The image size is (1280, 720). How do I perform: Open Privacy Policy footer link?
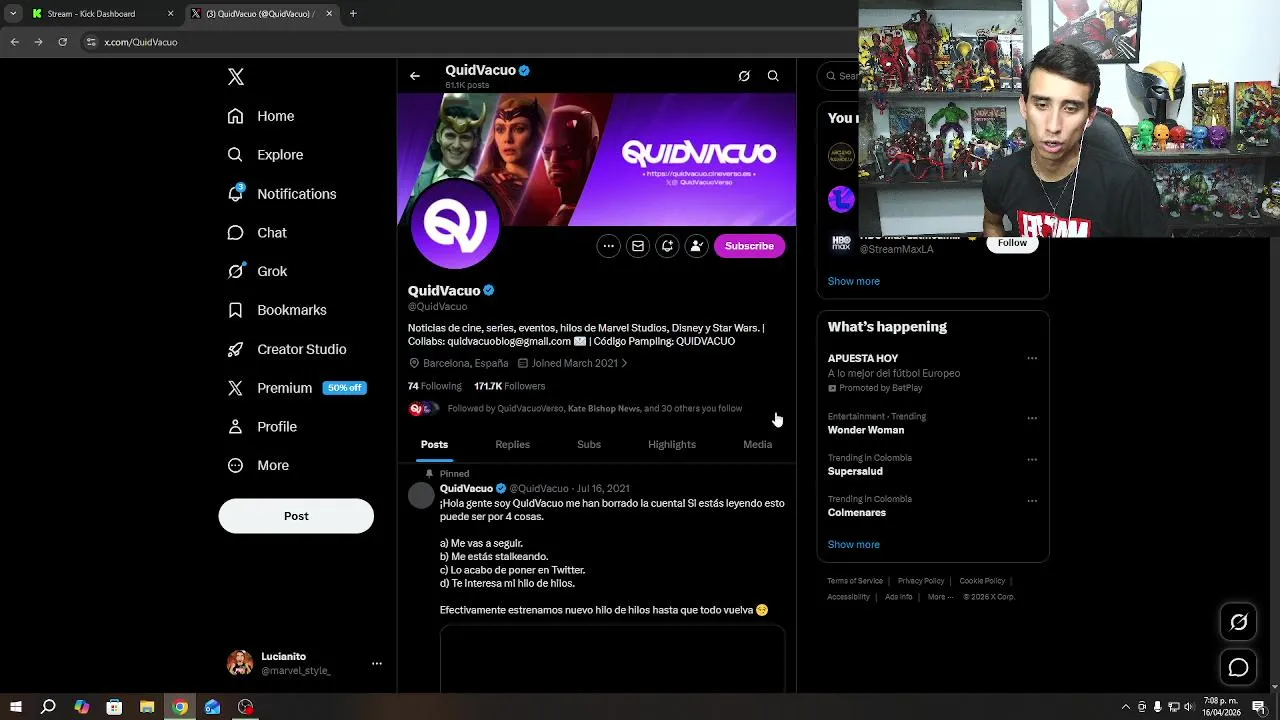tap(921, 581)
